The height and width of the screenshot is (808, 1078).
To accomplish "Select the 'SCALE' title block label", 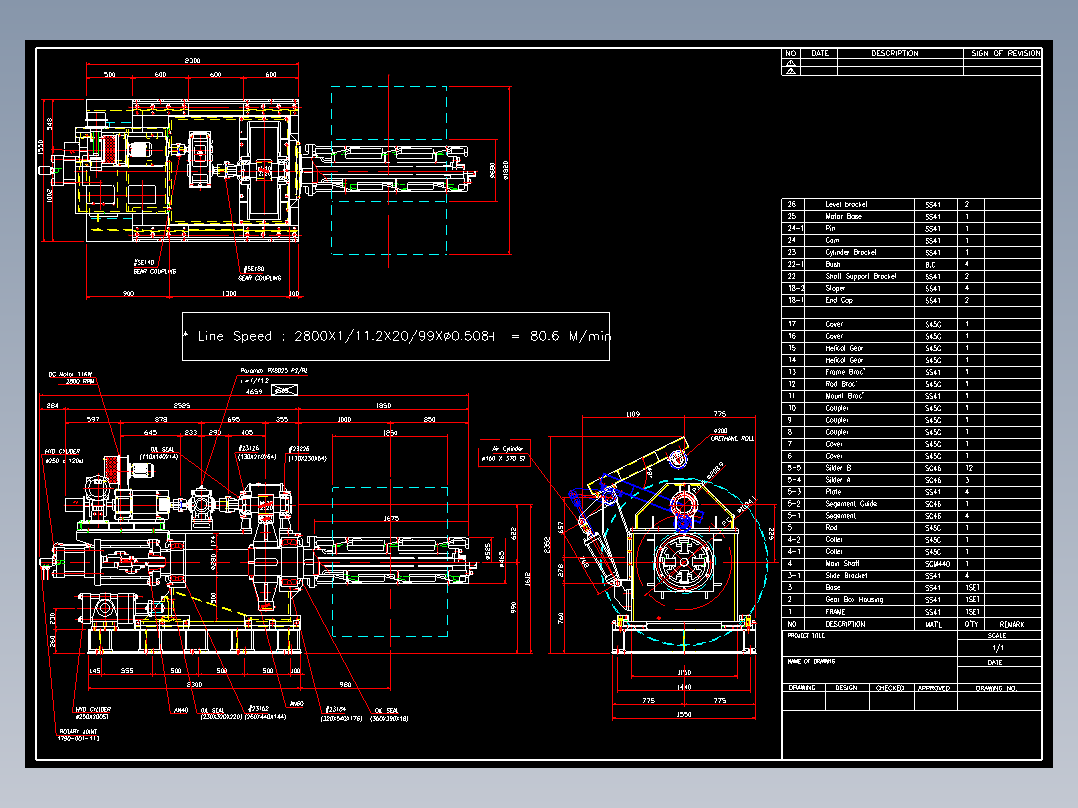I will coord(997,636).
